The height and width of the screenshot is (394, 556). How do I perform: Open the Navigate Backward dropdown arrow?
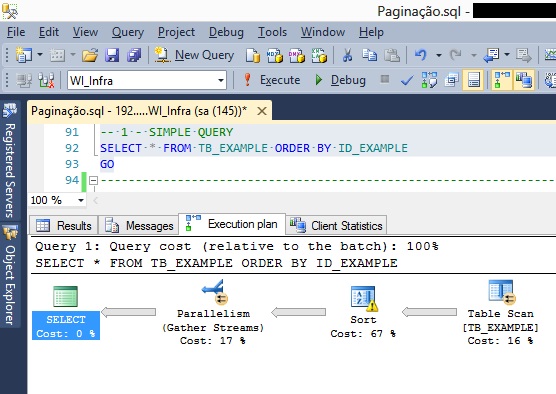507,55
